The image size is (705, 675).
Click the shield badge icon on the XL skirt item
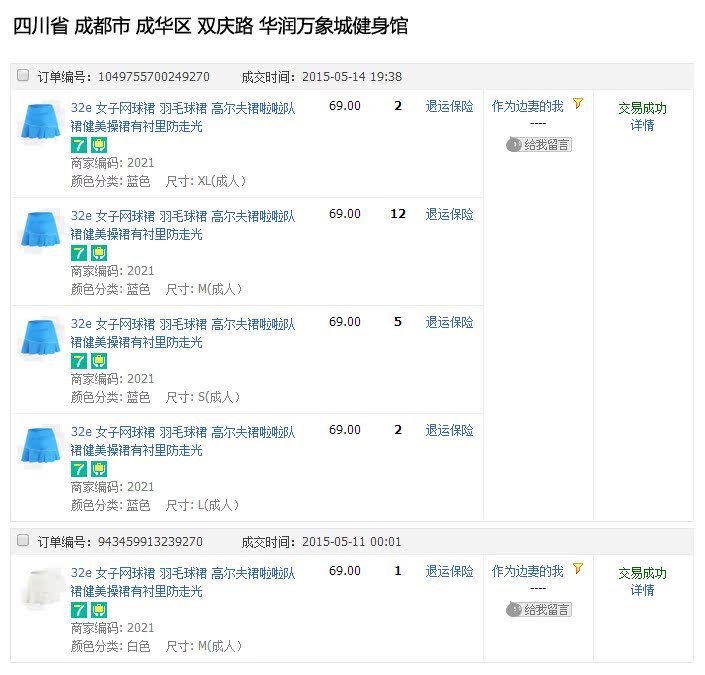pyautogui.click(x=98, y=145)
